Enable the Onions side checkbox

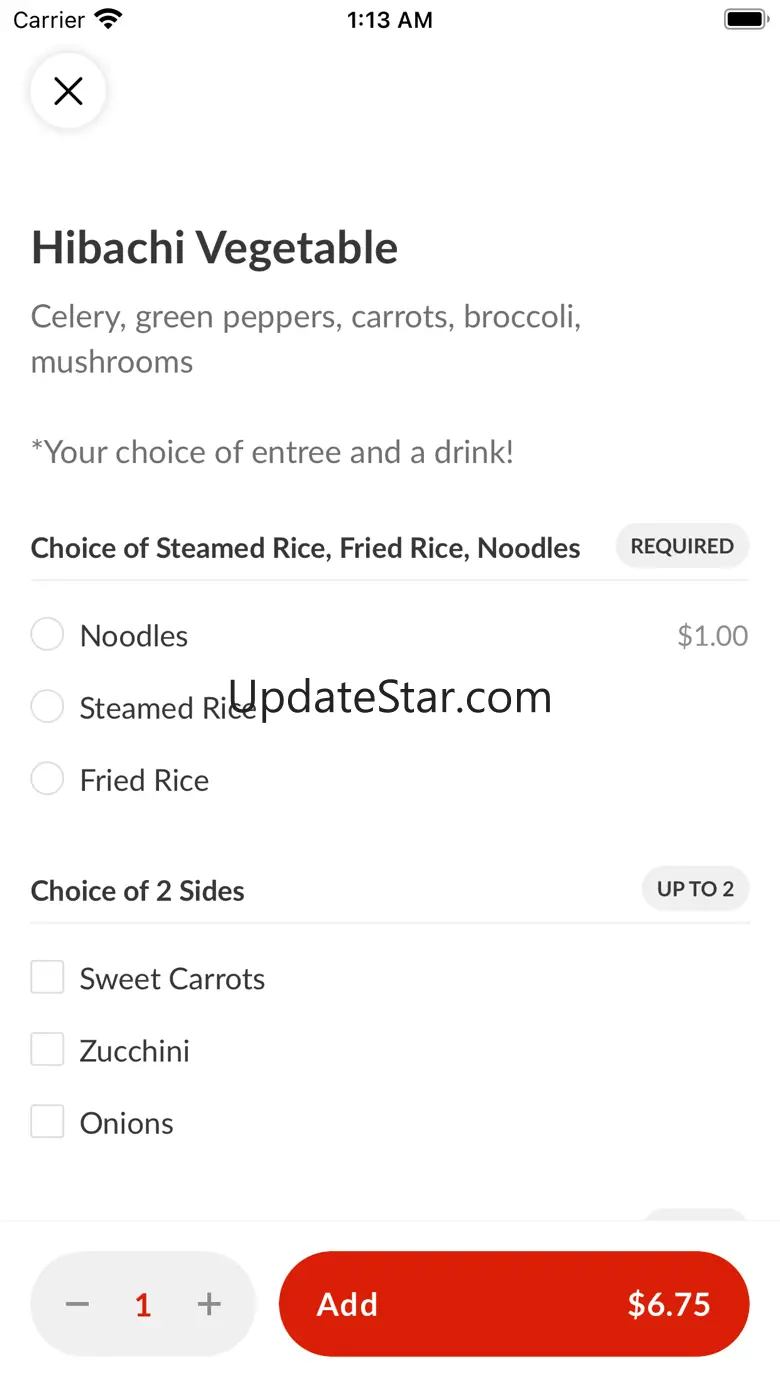tap(47, 1122)
